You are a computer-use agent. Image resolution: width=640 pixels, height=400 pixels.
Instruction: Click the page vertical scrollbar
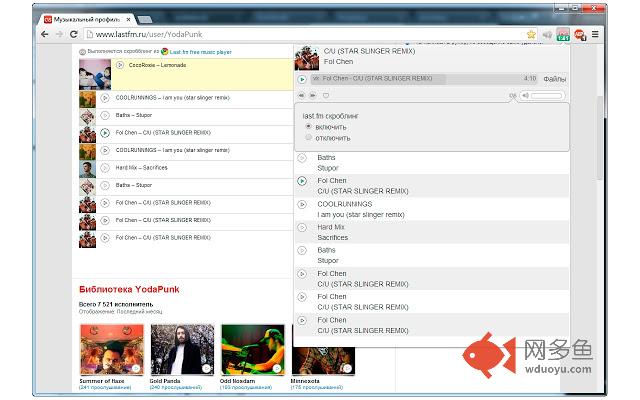tap(600, 139)
